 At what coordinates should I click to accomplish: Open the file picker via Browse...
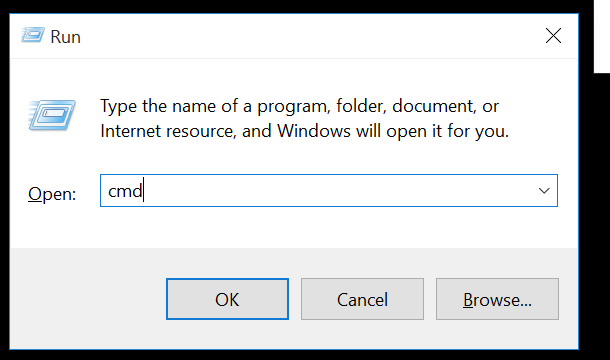tap(497, 299)
